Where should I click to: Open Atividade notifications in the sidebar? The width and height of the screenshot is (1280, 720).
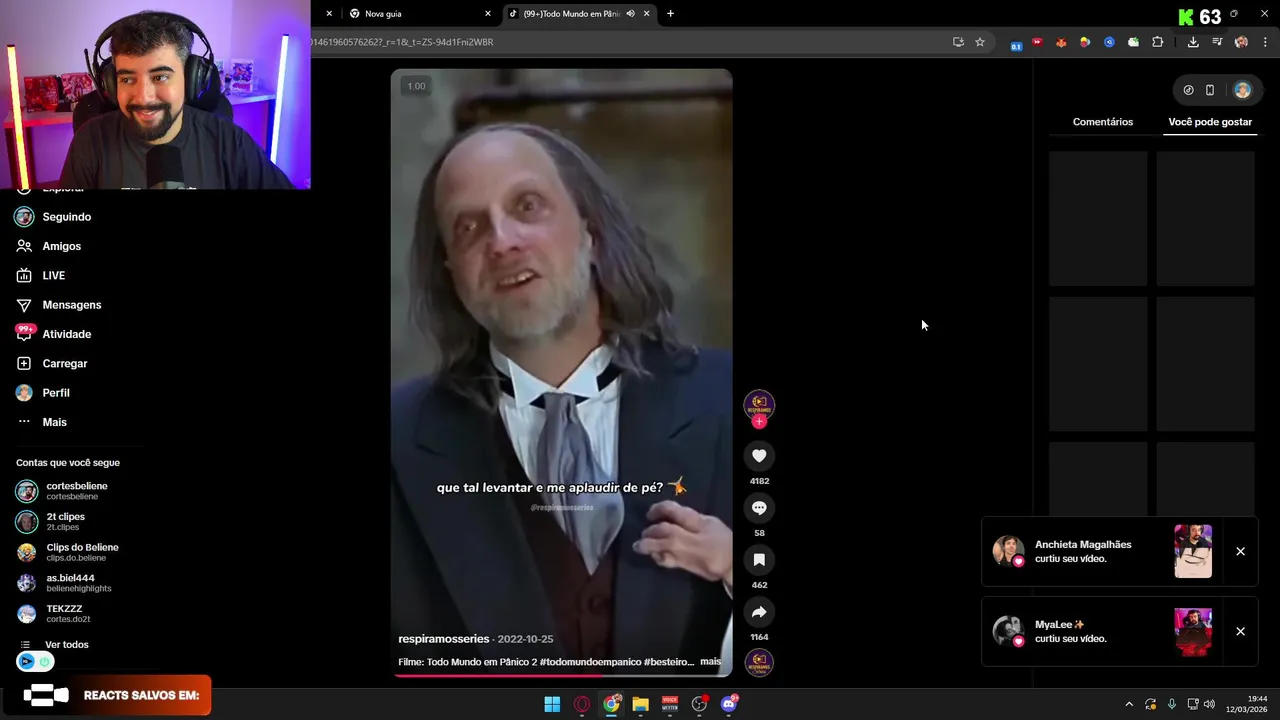(54, 334)
